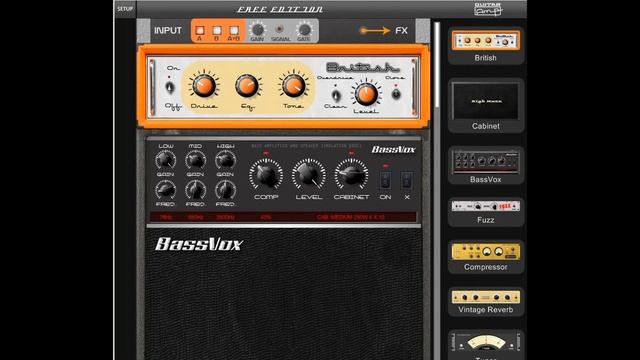Click the BassVox LOW gain knob

pyautogui.click(x=165, y=160)
